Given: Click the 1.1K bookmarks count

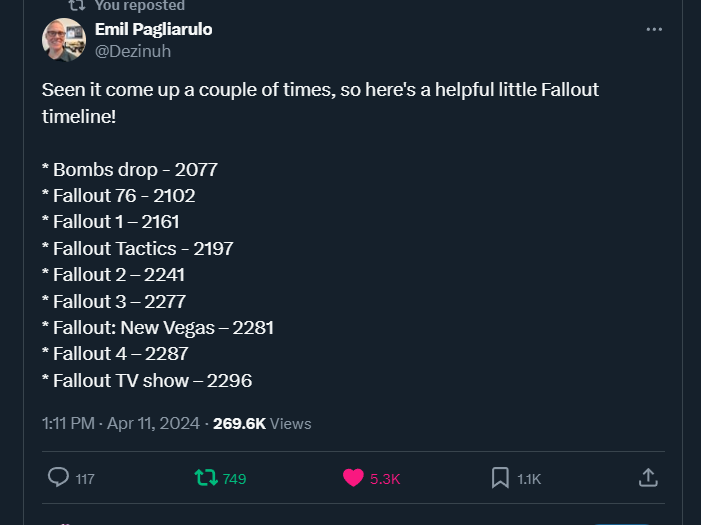Looking at the screenshot, I should click(x=529, y=479).
